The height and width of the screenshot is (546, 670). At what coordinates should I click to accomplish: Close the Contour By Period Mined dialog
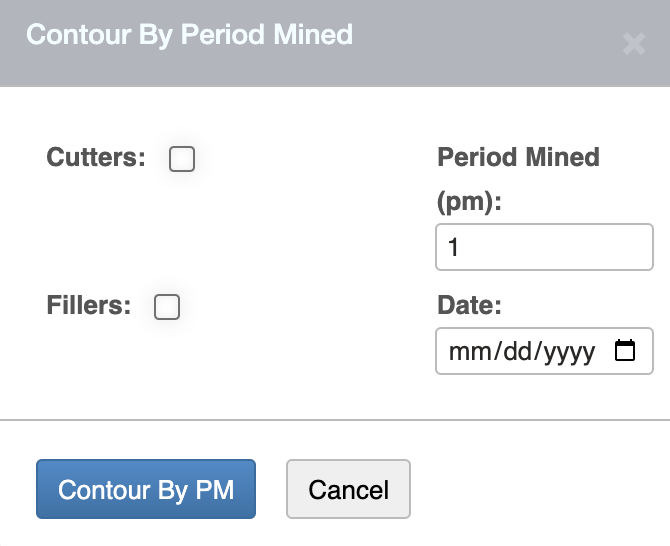pos(633,43)
